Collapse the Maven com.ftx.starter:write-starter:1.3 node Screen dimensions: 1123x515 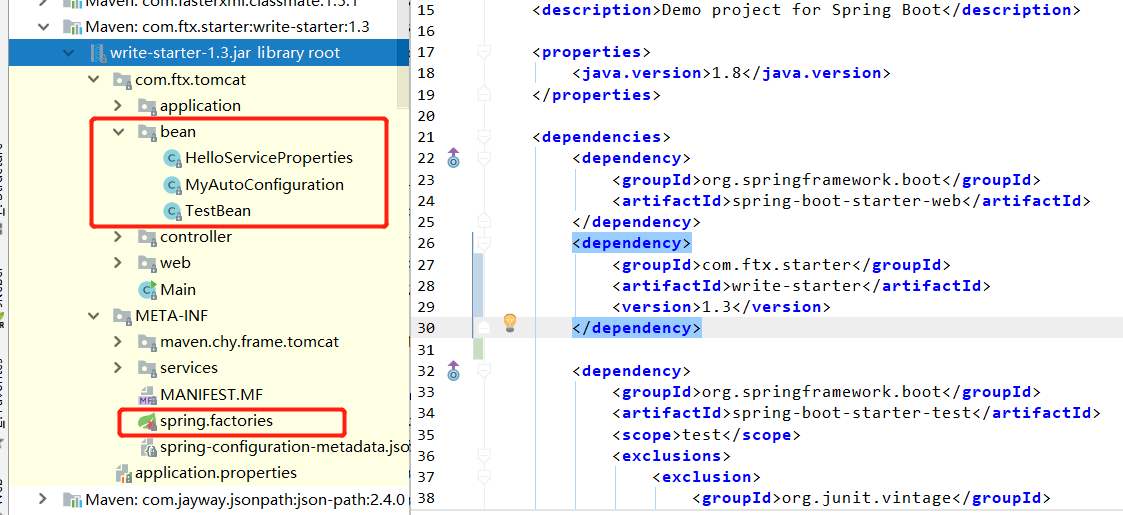pos(44,27)
